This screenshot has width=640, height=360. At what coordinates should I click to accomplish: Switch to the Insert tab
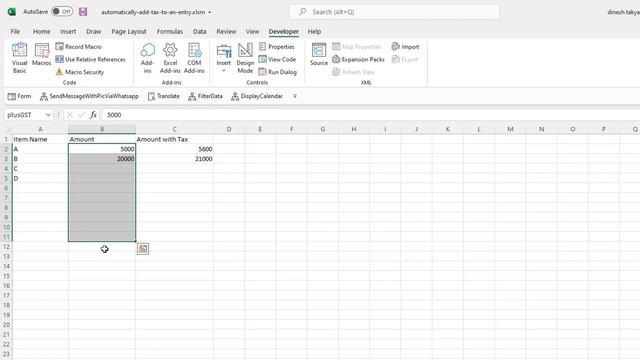click(x=68, y=31)
